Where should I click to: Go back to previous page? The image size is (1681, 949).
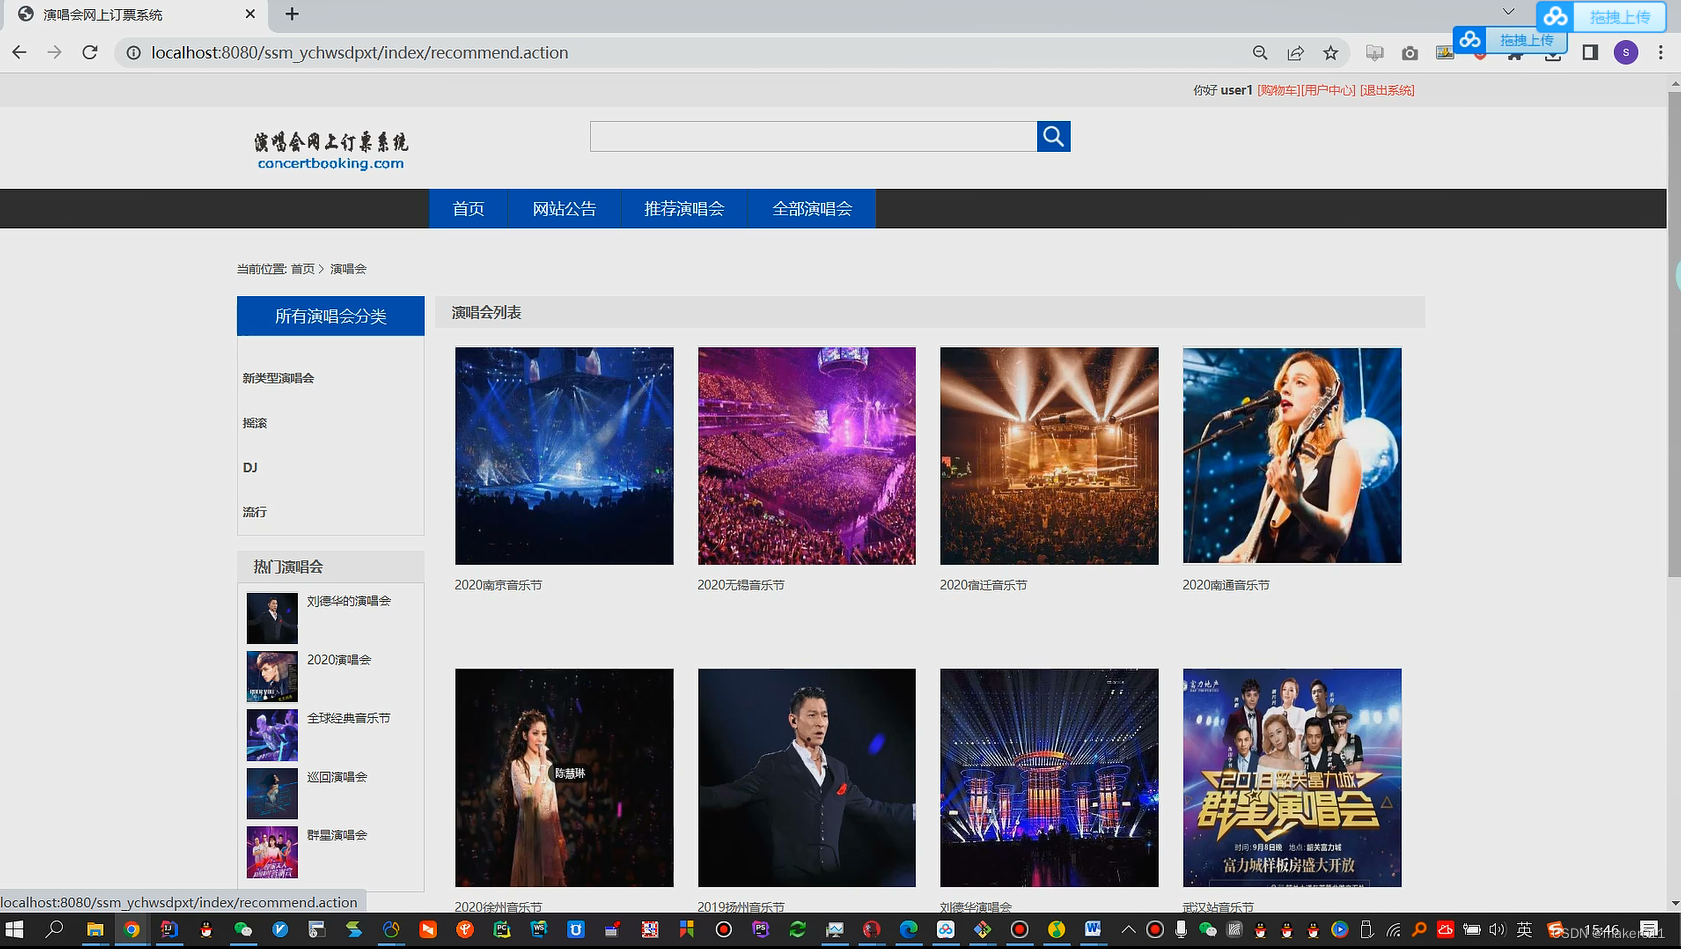tap(19, 52)
